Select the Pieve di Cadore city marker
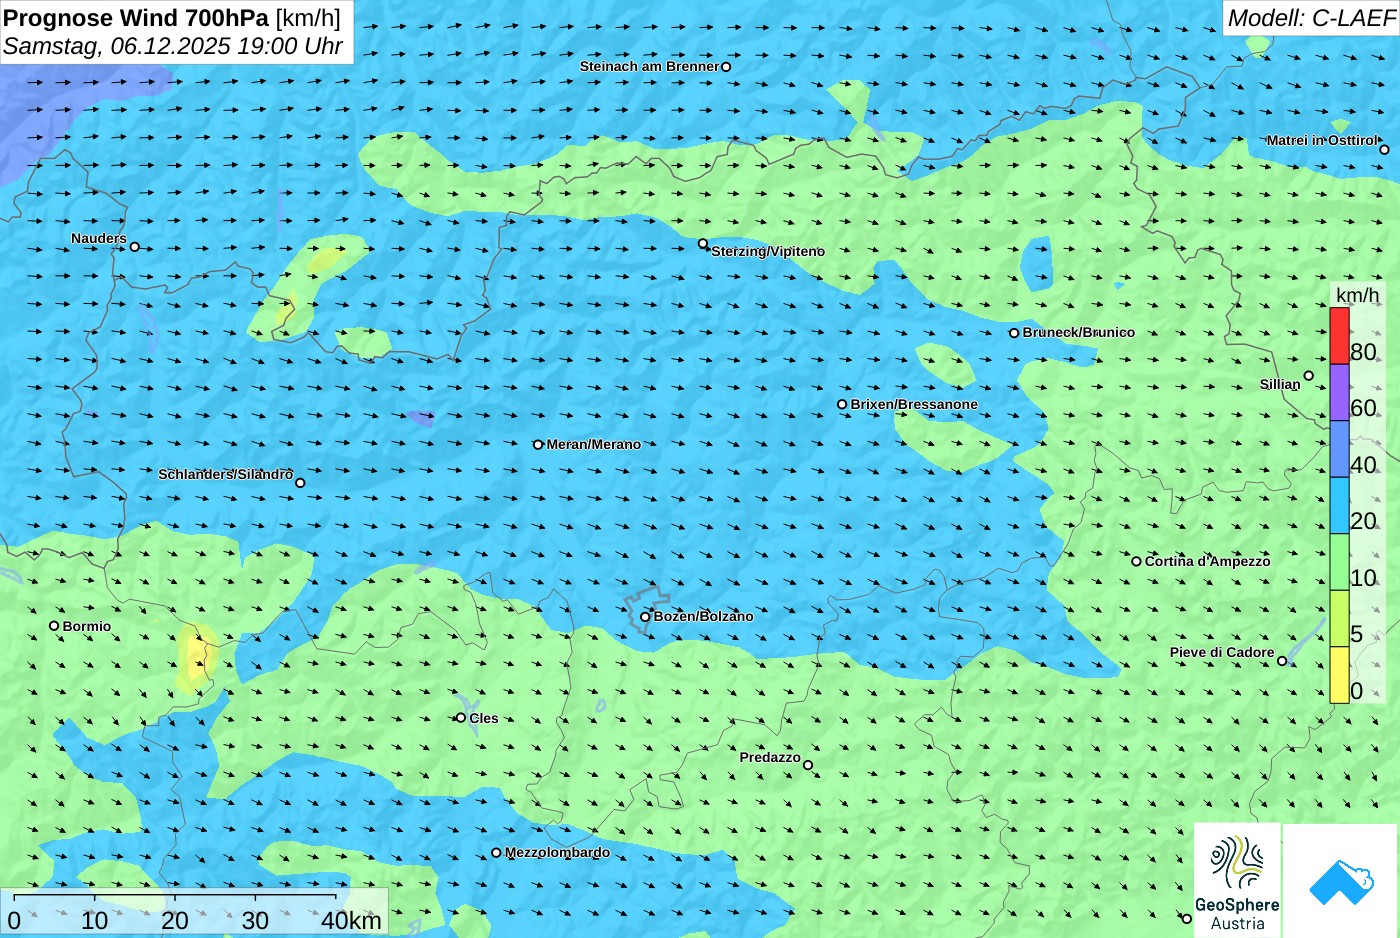The width and height of the screenshot is (1400, 938). [x=1282, y=661]
